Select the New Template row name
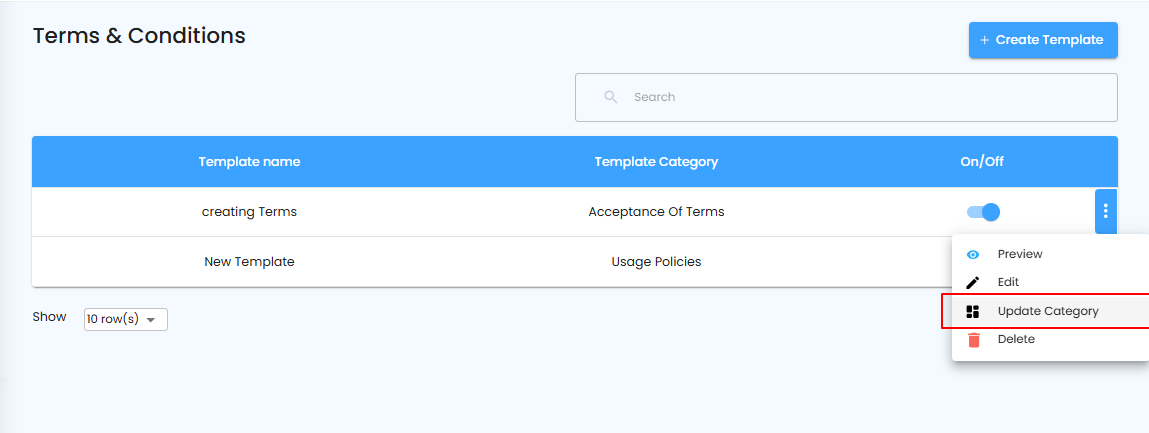The image size is (1149, 433). (249, 262)
